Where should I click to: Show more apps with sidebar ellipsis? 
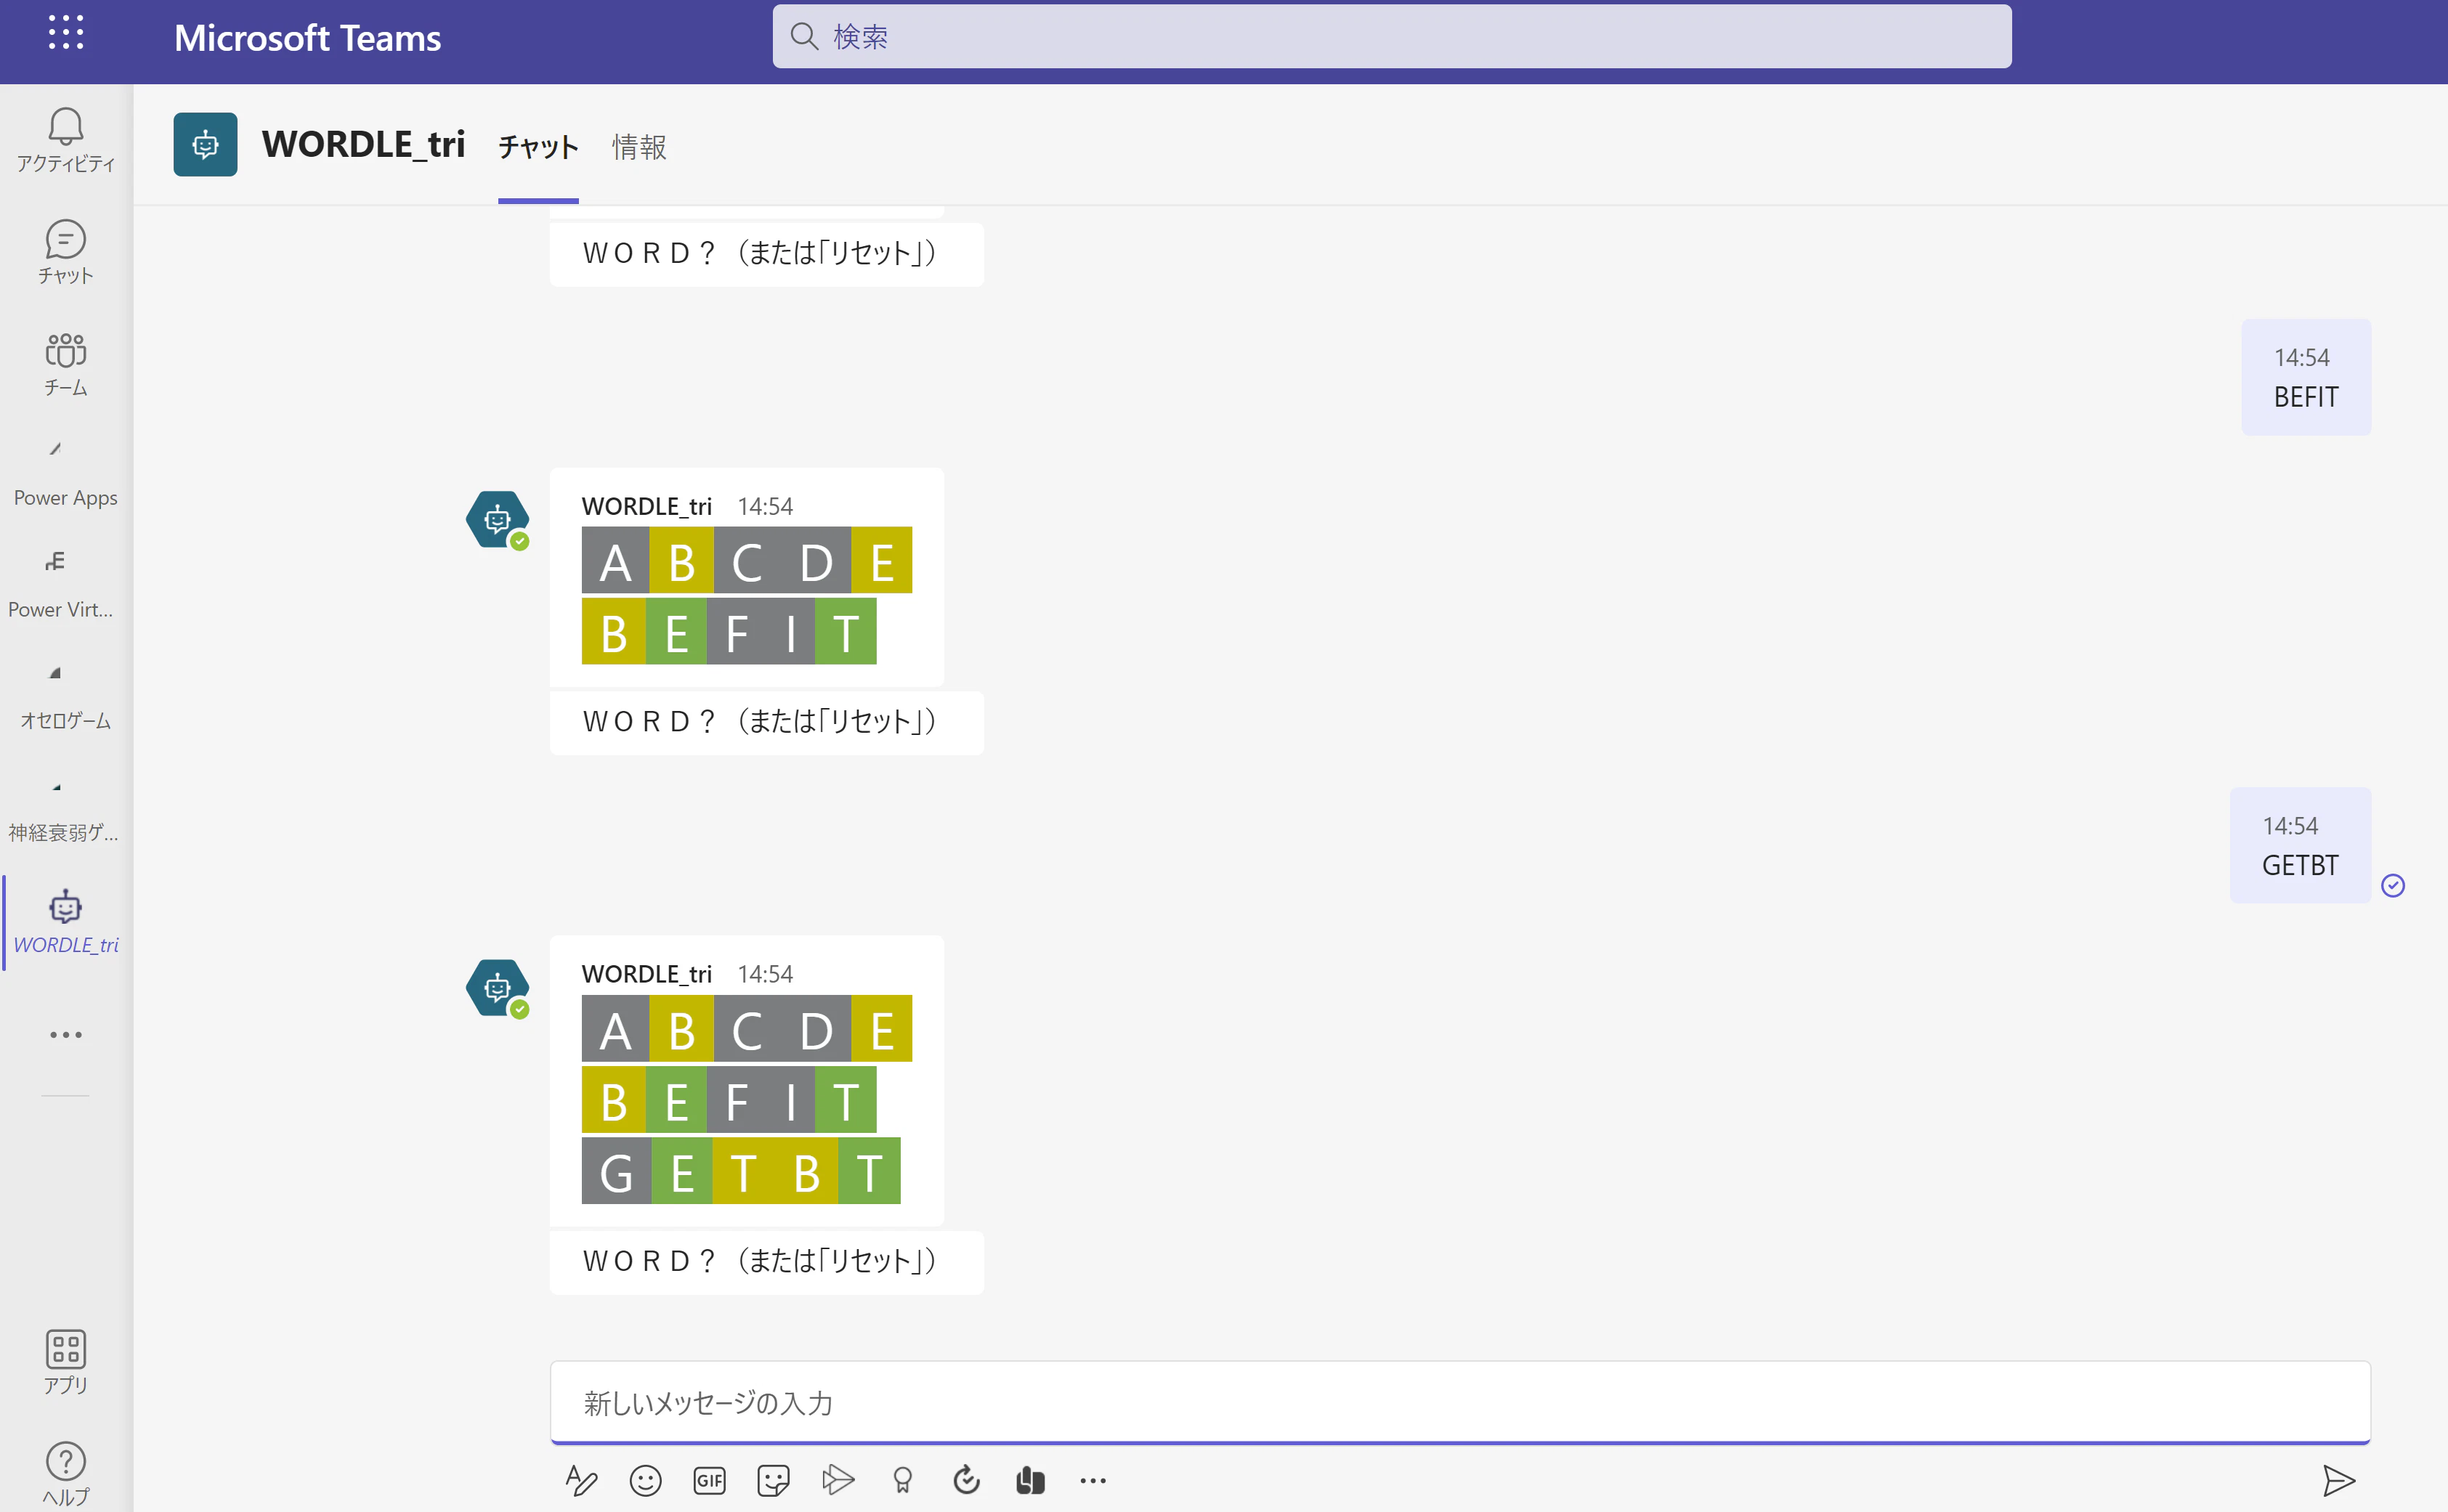[66, 1035]
